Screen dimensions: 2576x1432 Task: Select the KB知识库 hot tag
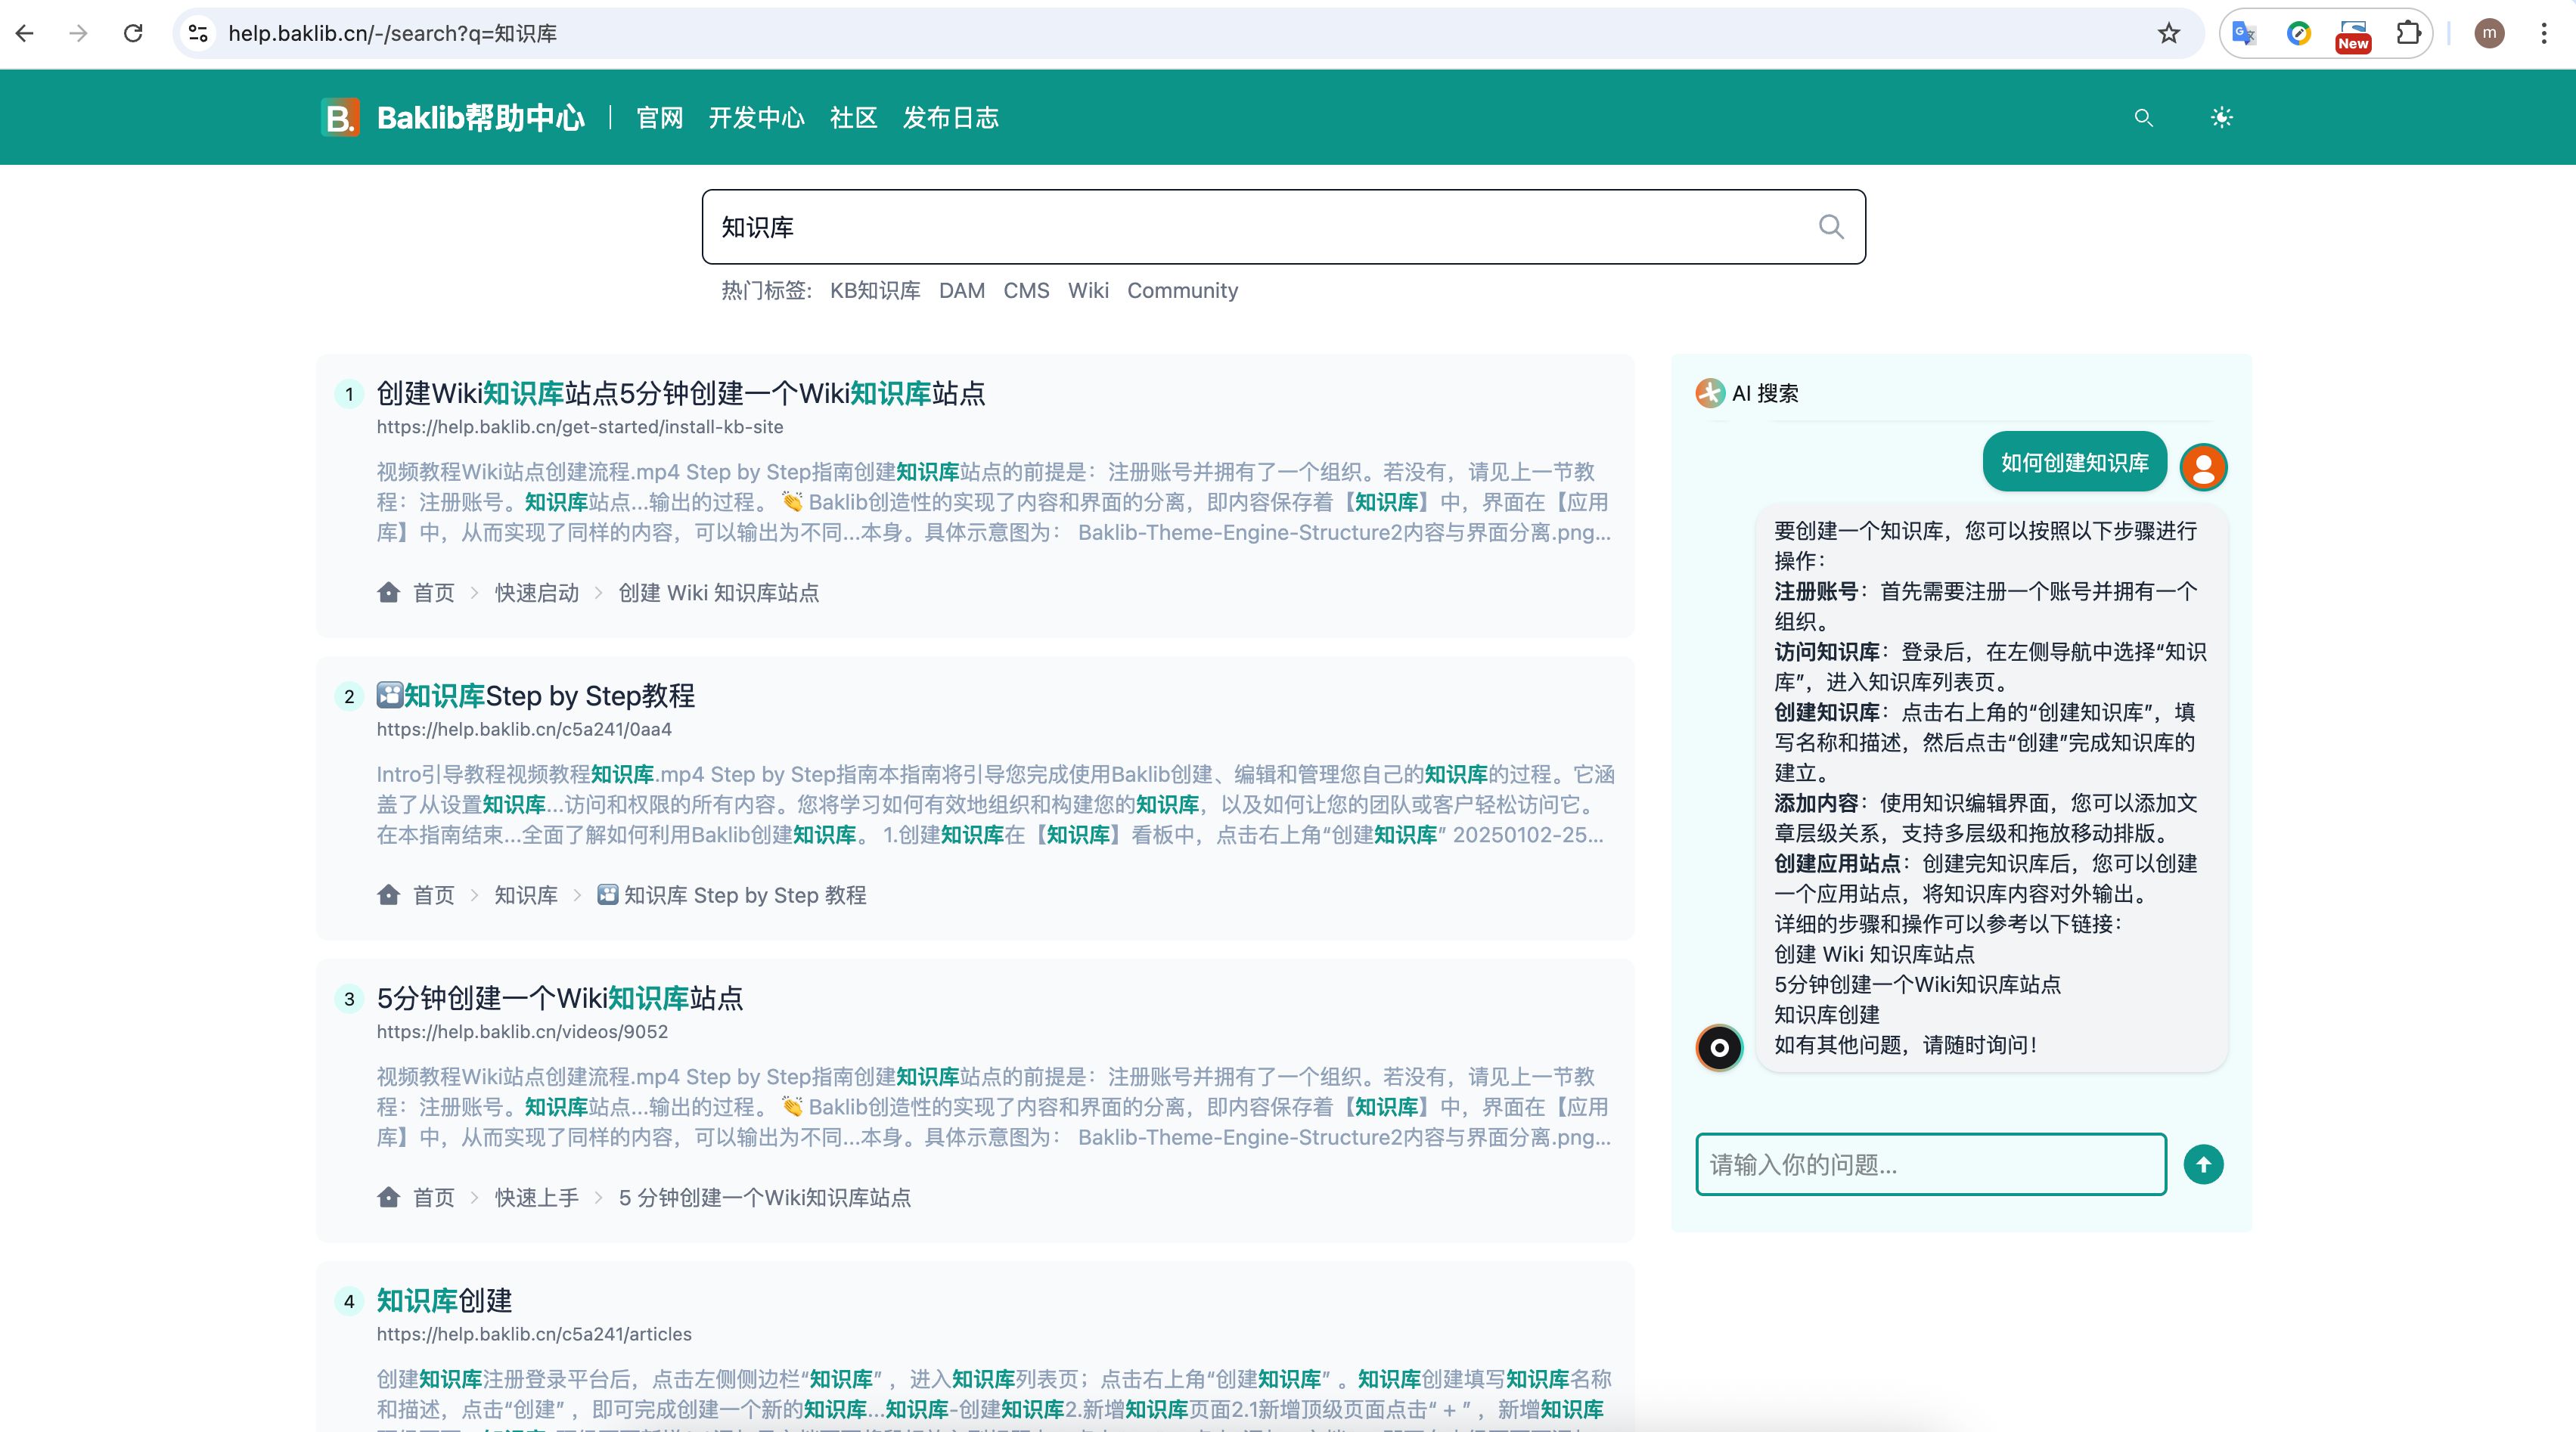(874, 291)
